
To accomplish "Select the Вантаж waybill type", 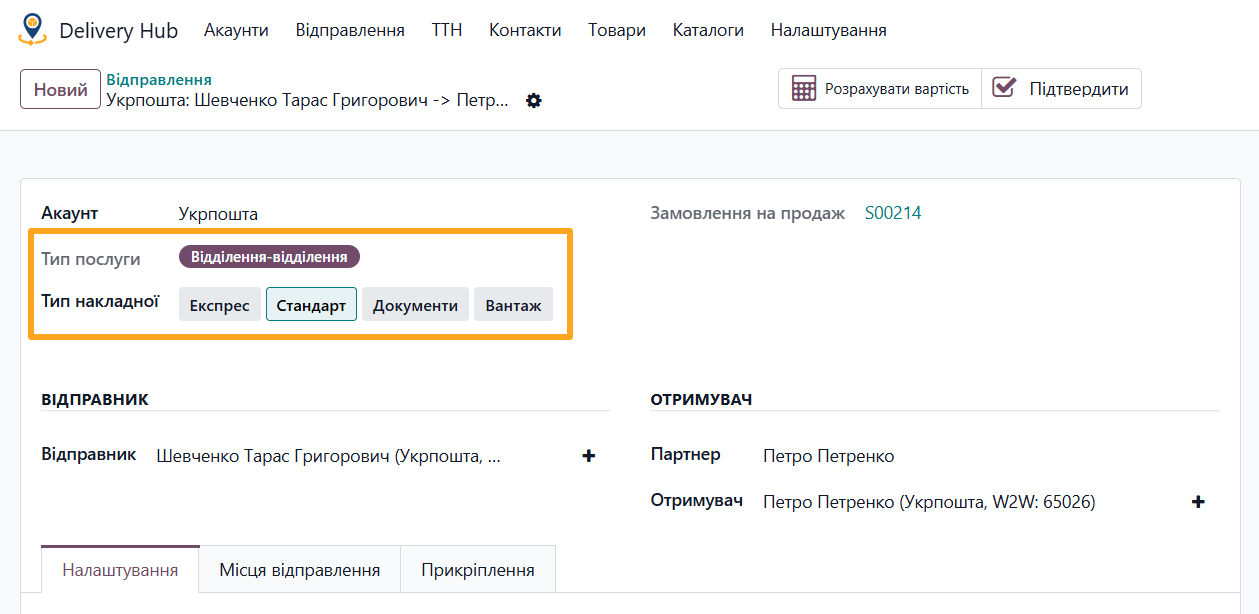I will point(513,305).
